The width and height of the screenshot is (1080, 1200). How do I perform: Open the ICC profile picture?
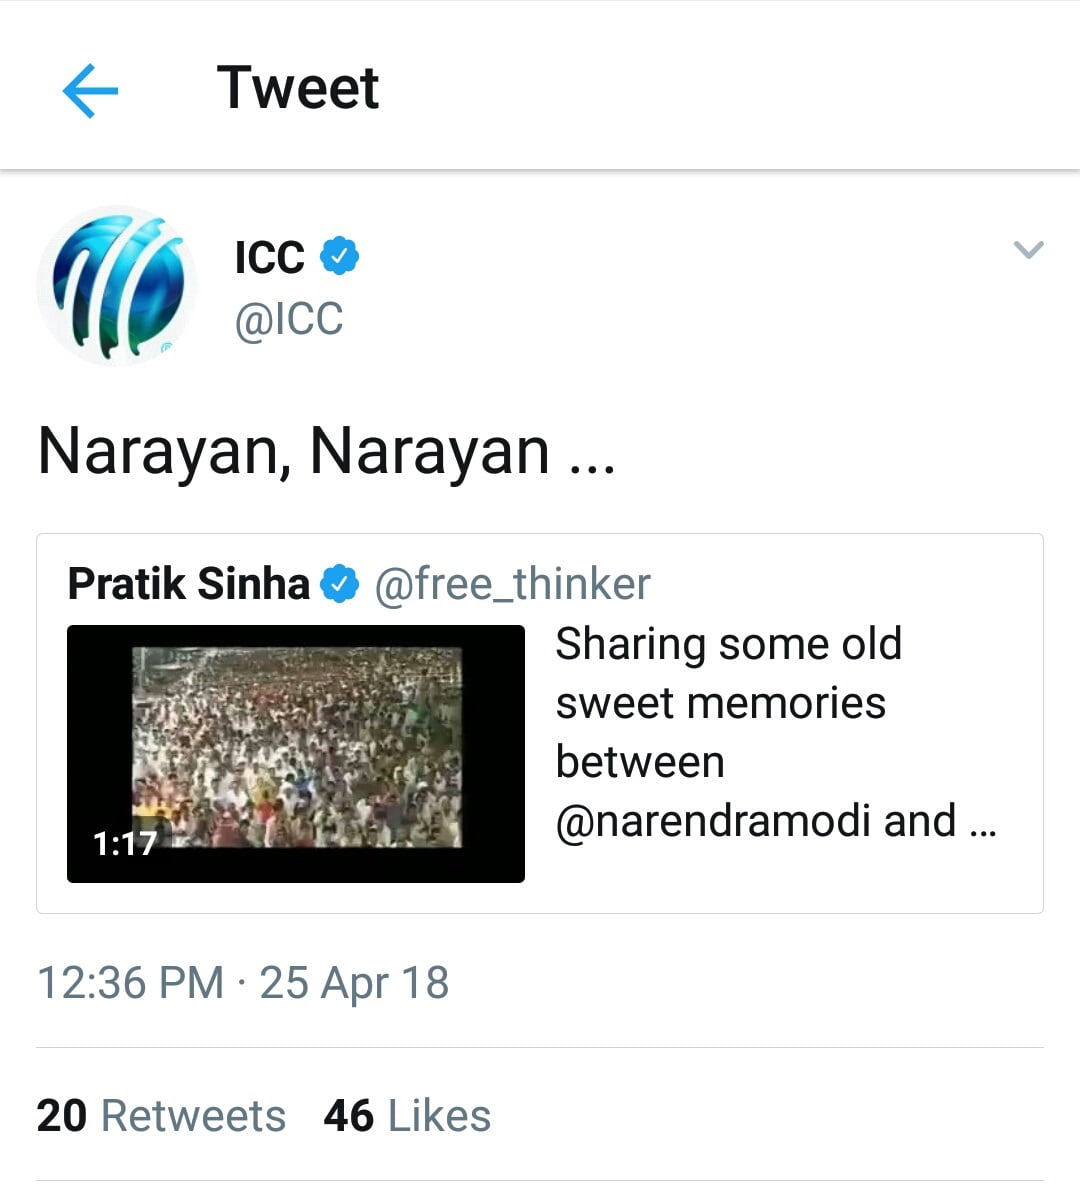[x=117, y=286]
